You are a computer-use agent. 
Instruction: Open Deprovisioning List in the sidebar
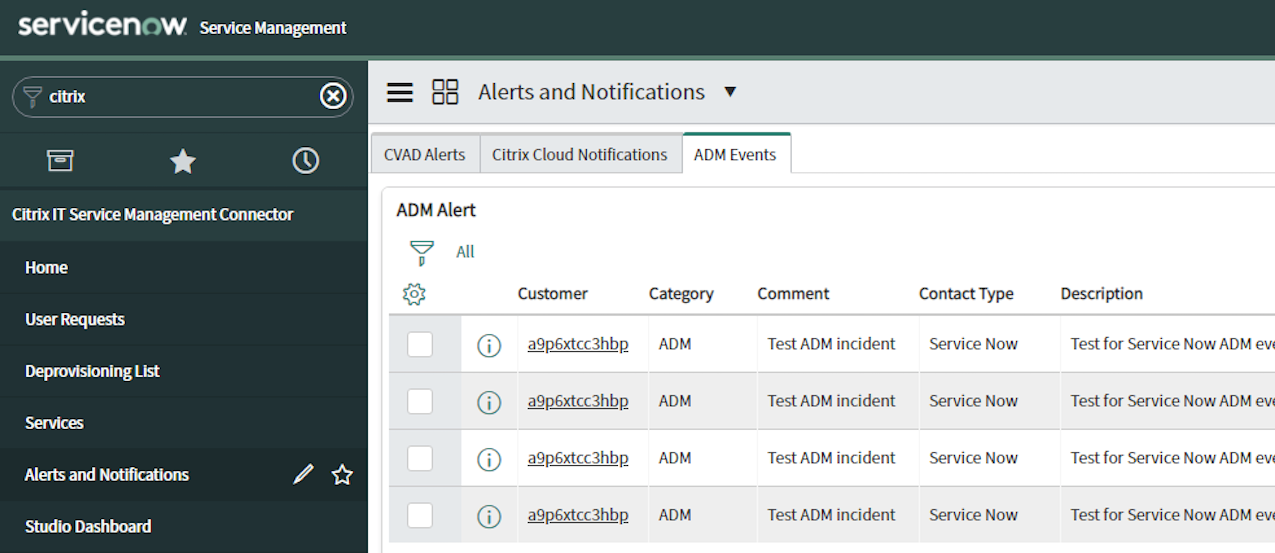click(92, 371)
